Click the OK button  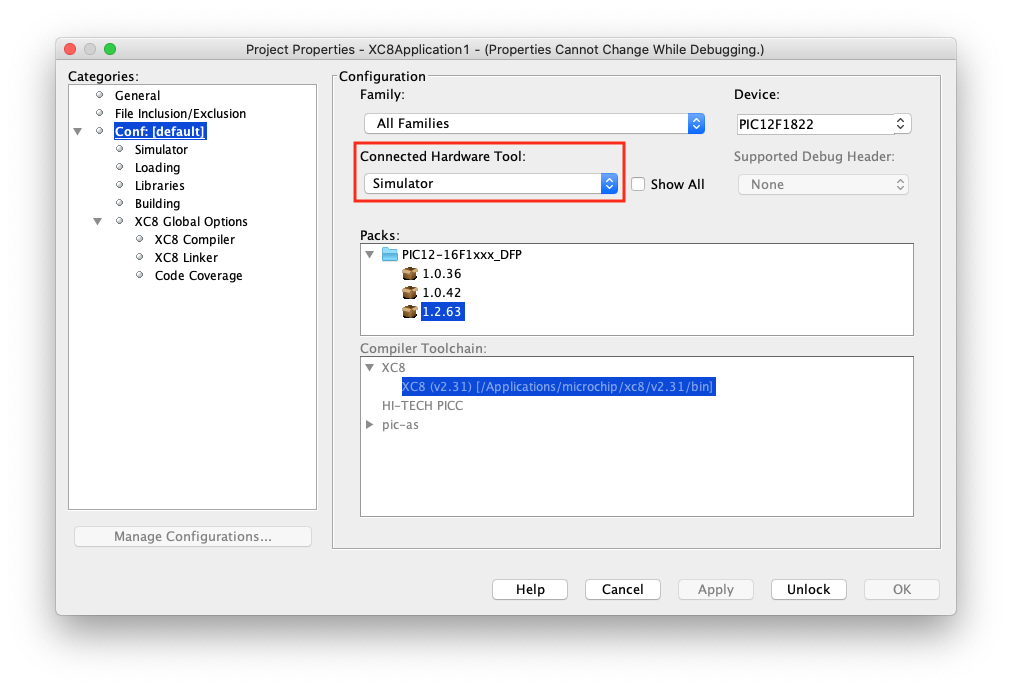(x=902, y=589)
